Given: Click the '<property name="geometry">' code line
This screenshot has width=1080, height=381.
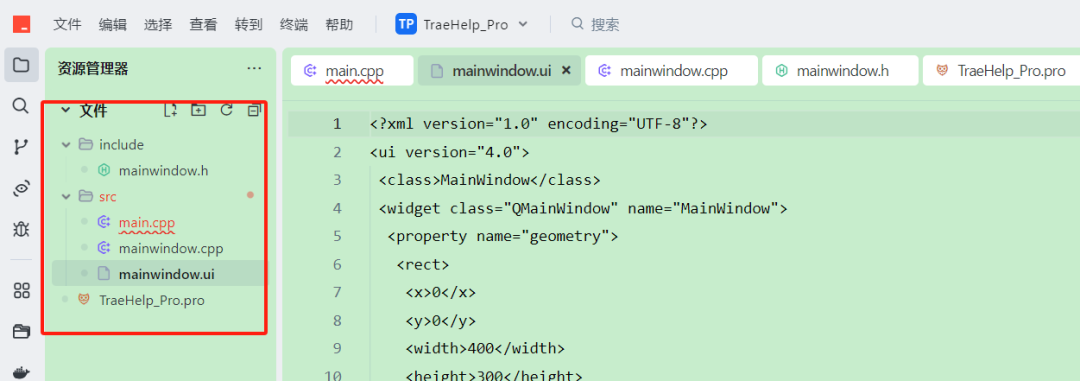Looking at the screenshot, I should pos(503,236).
